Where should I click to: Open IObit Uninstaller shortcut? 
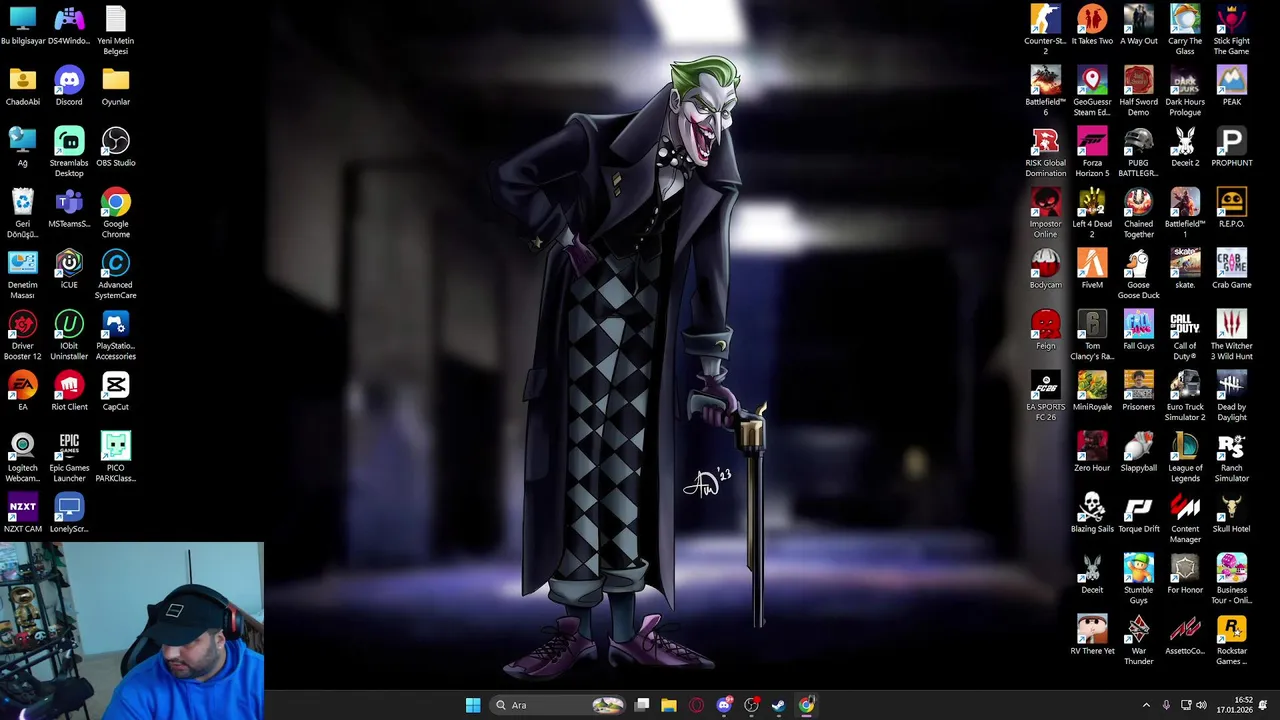click(69, 336)
